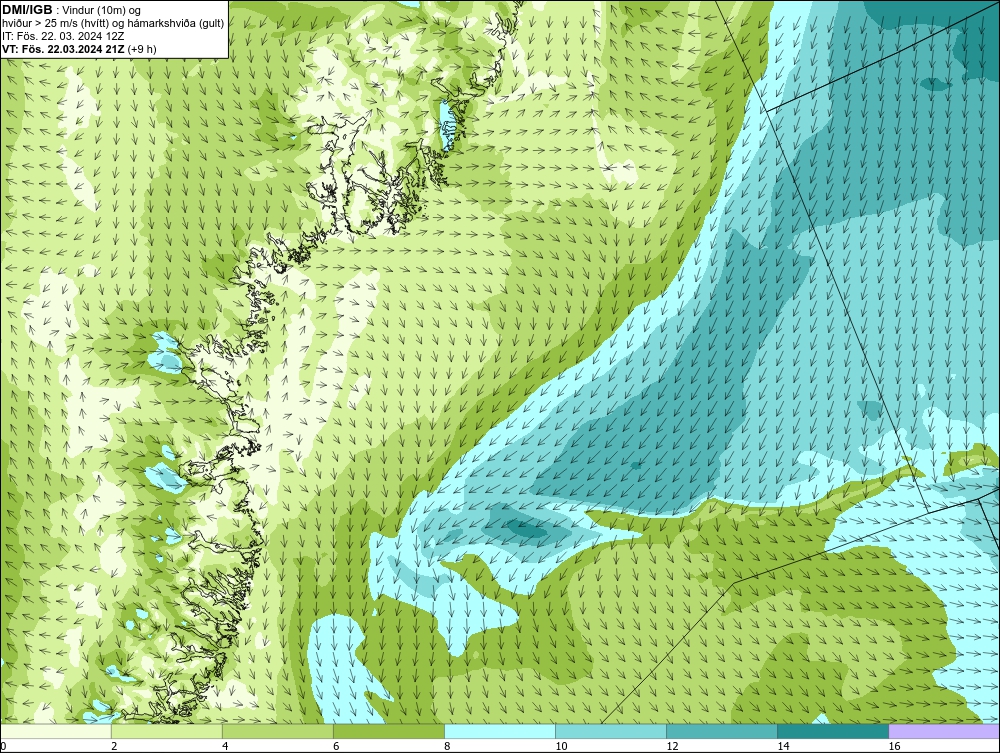Screen dimensions: 1000x753
Task: Click the 12–14 m/s teal legend swatch
Action: [722, 731]
